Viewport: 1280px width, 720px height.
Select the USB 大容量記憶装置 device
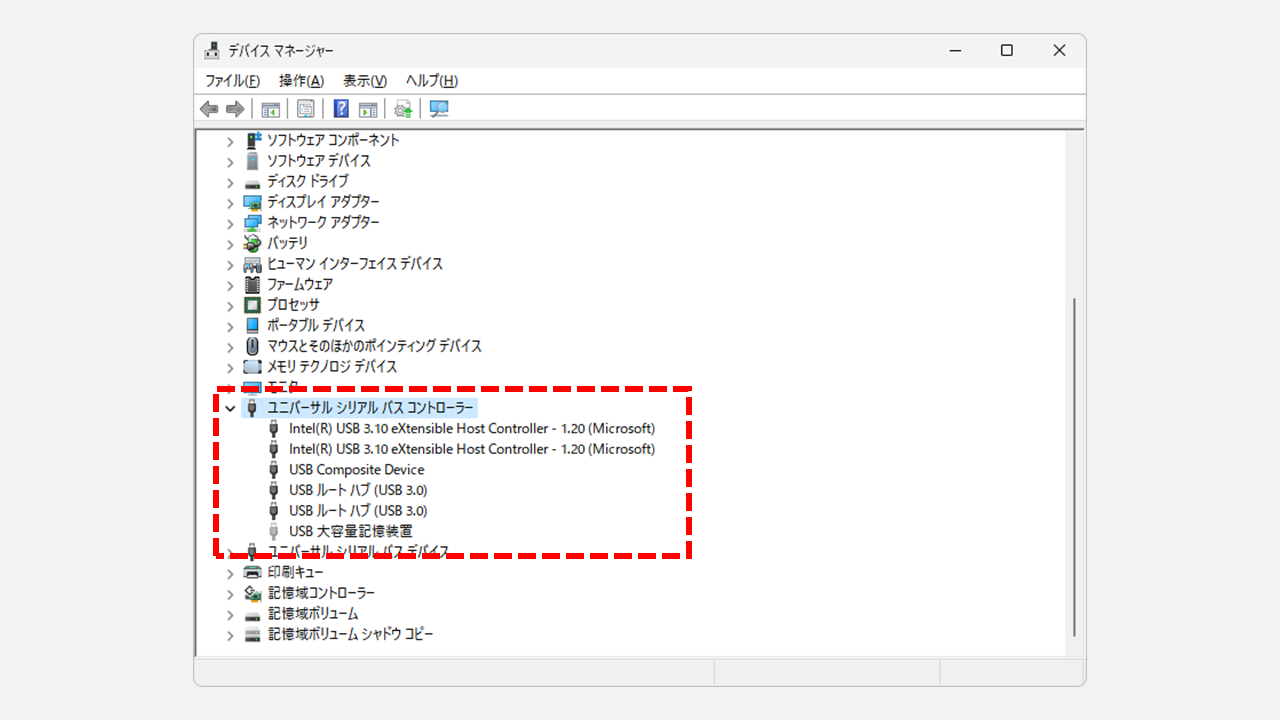pos(350,531)
